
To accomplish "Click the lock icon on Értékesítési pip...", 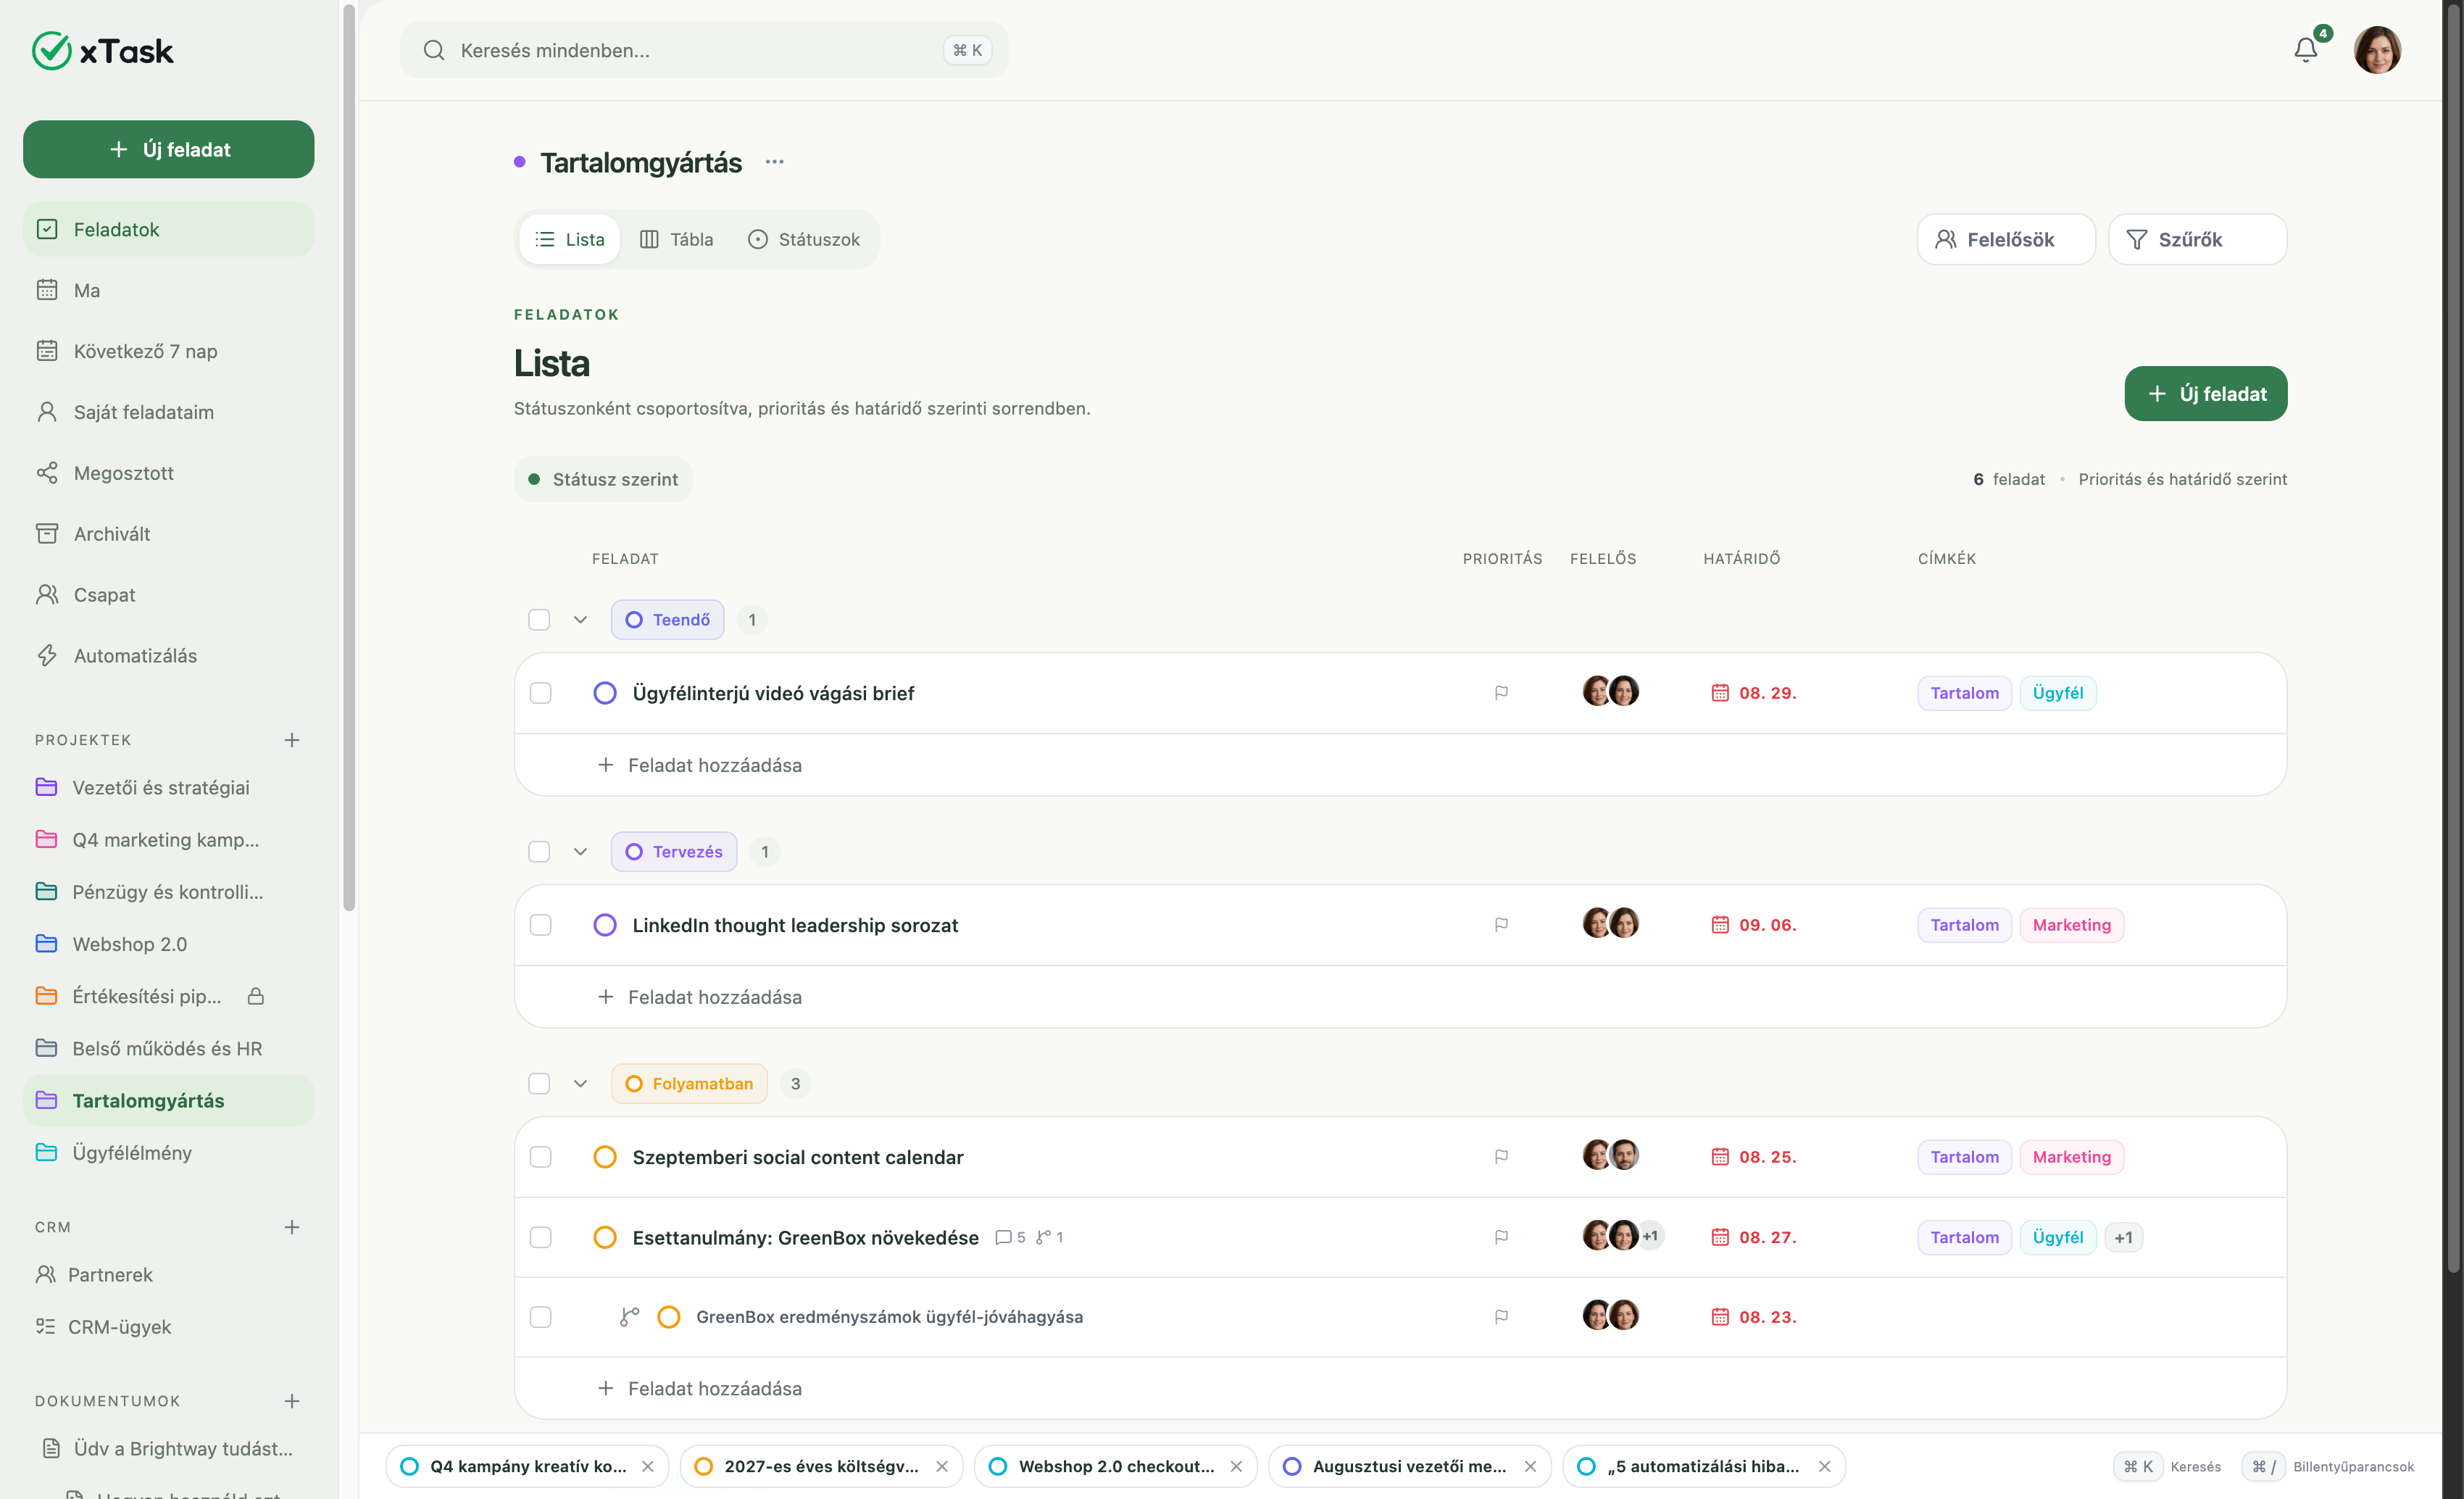I will [x=256, y=996].
